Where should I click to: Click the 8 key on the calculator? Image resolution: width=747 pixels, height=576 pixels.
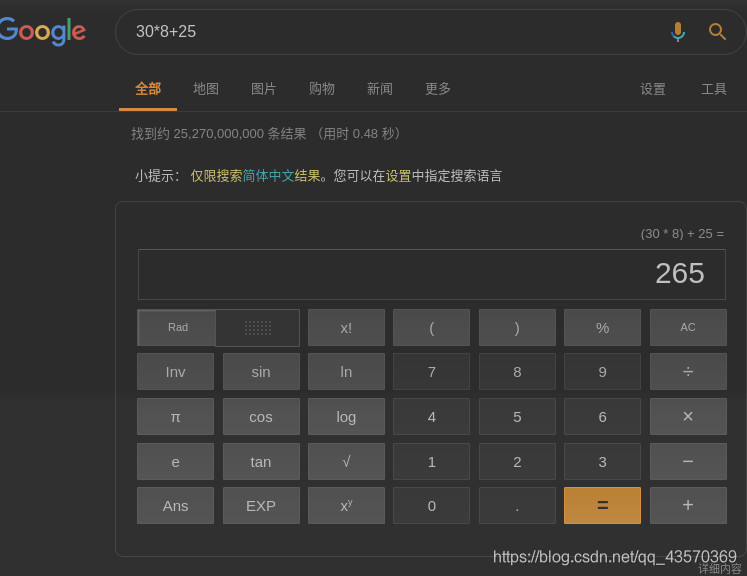point(517,372)
